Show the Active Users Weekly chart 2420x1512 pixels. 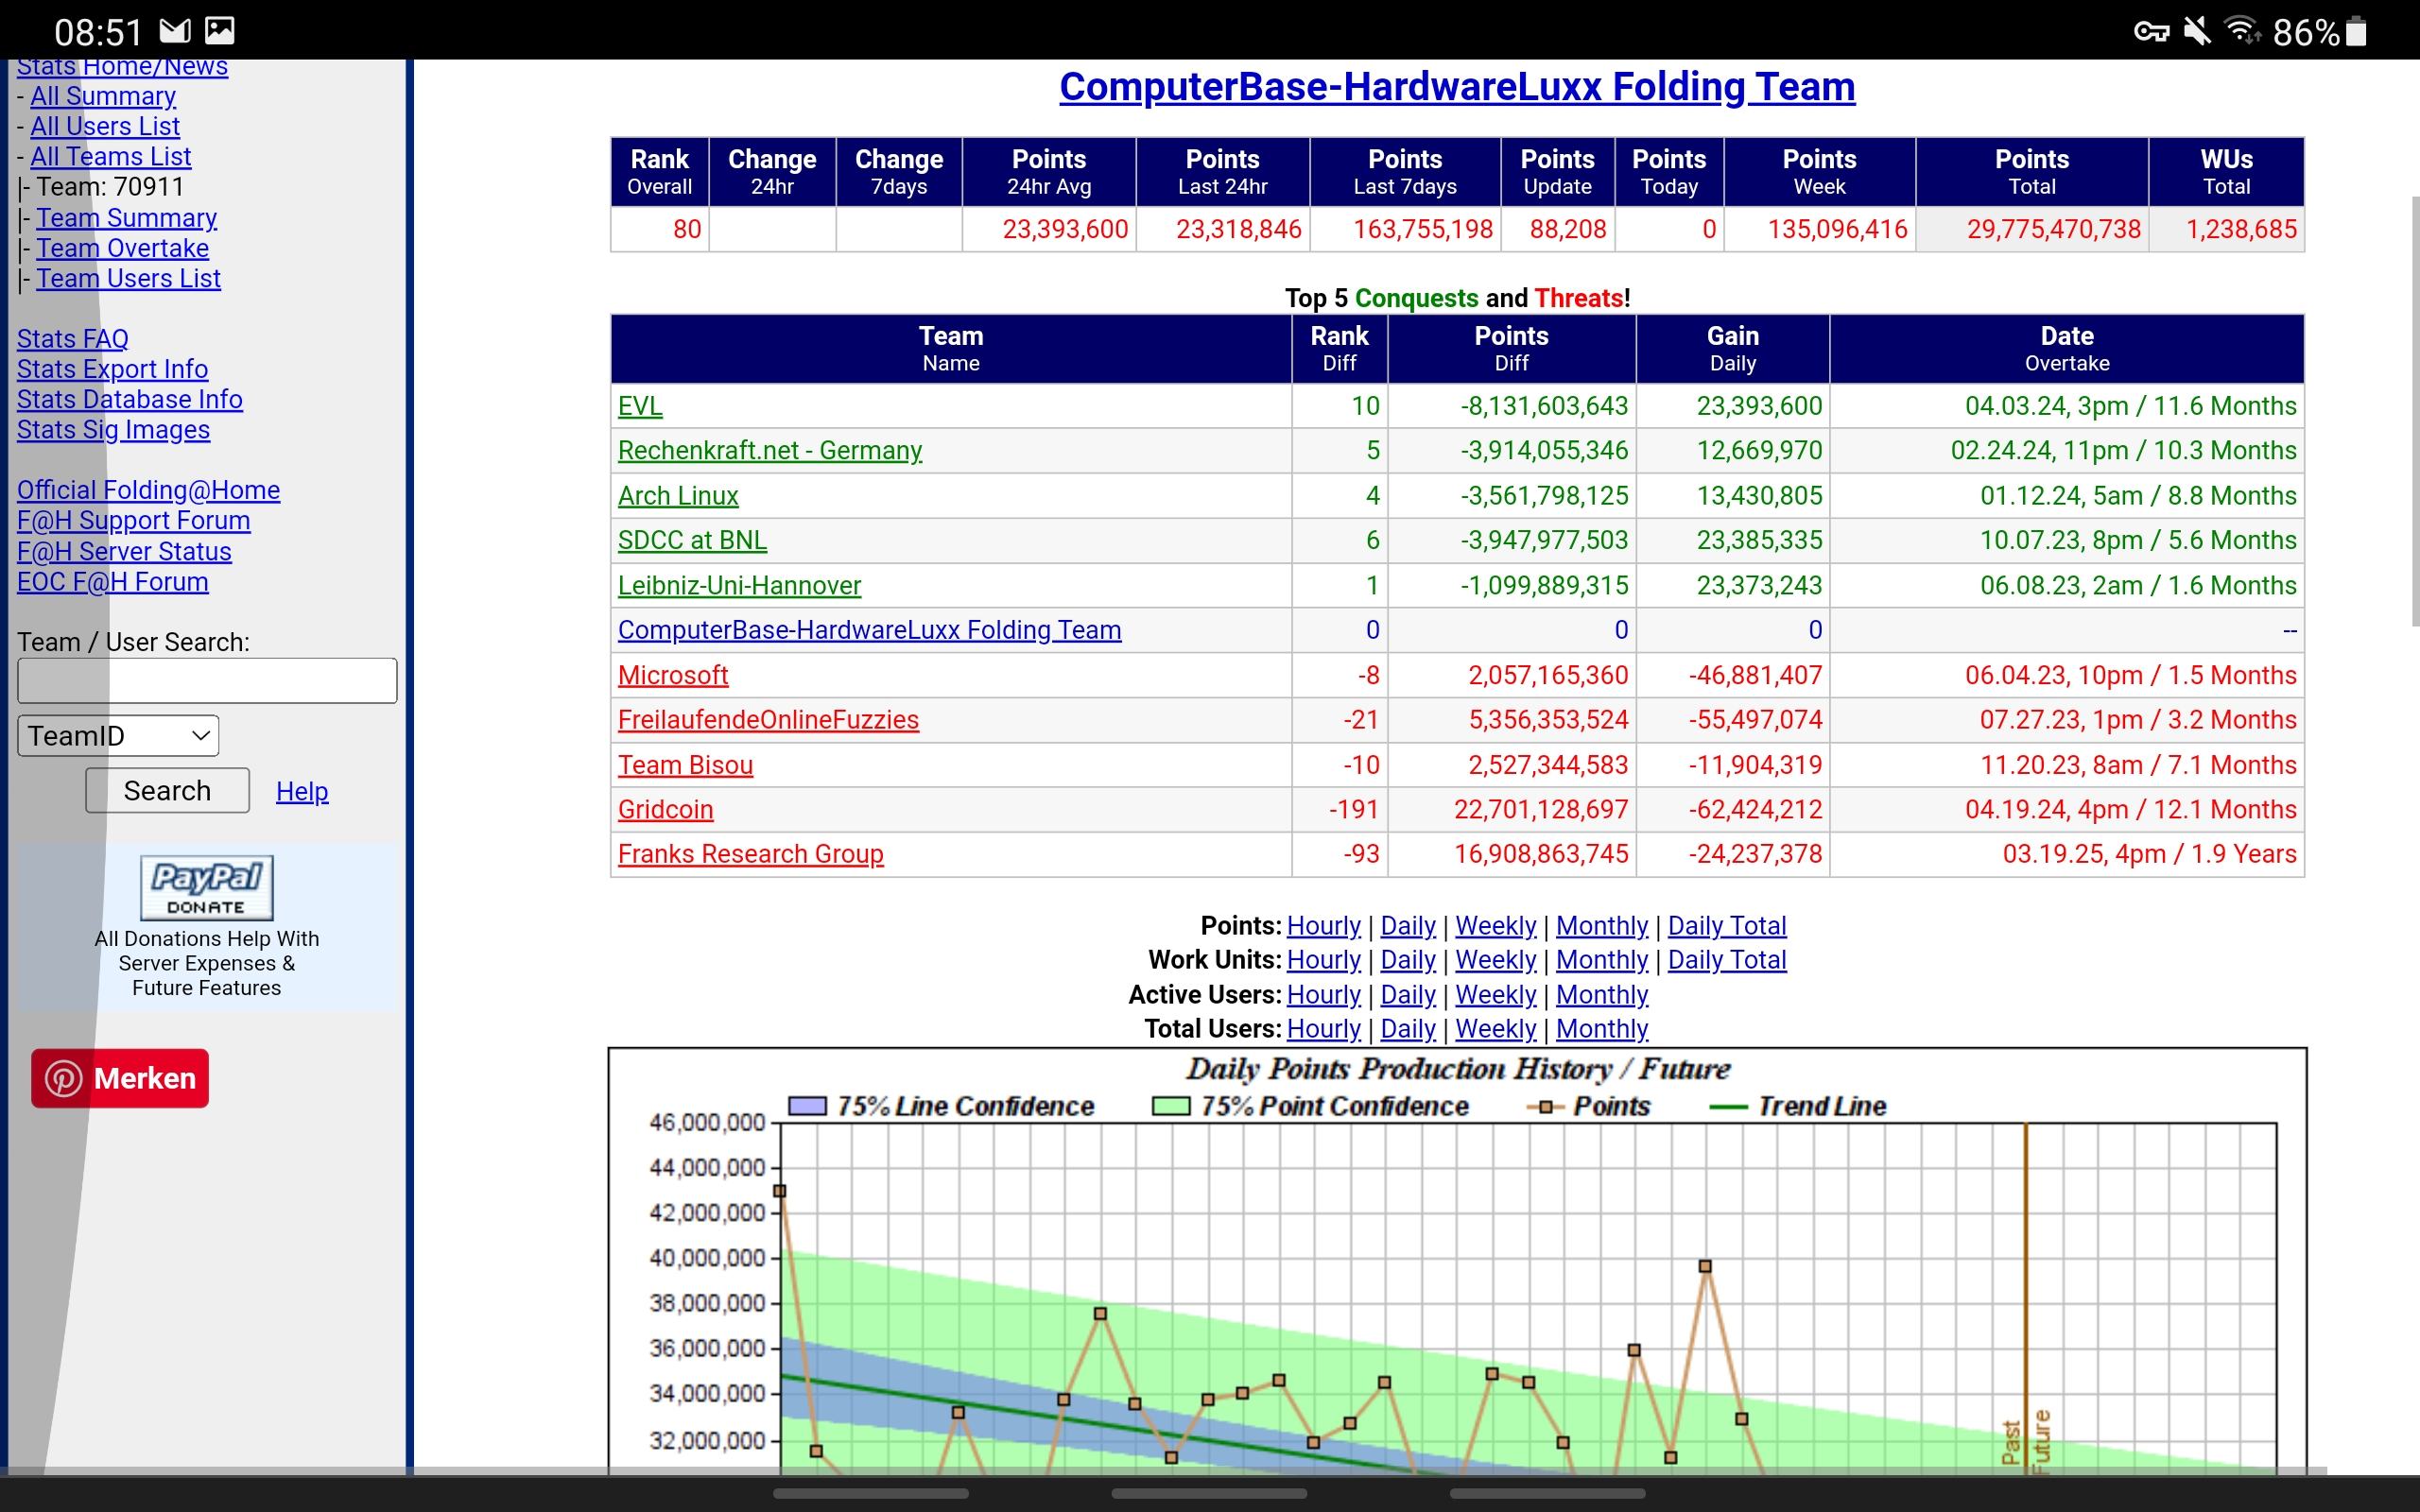[x=1495, y=995]
